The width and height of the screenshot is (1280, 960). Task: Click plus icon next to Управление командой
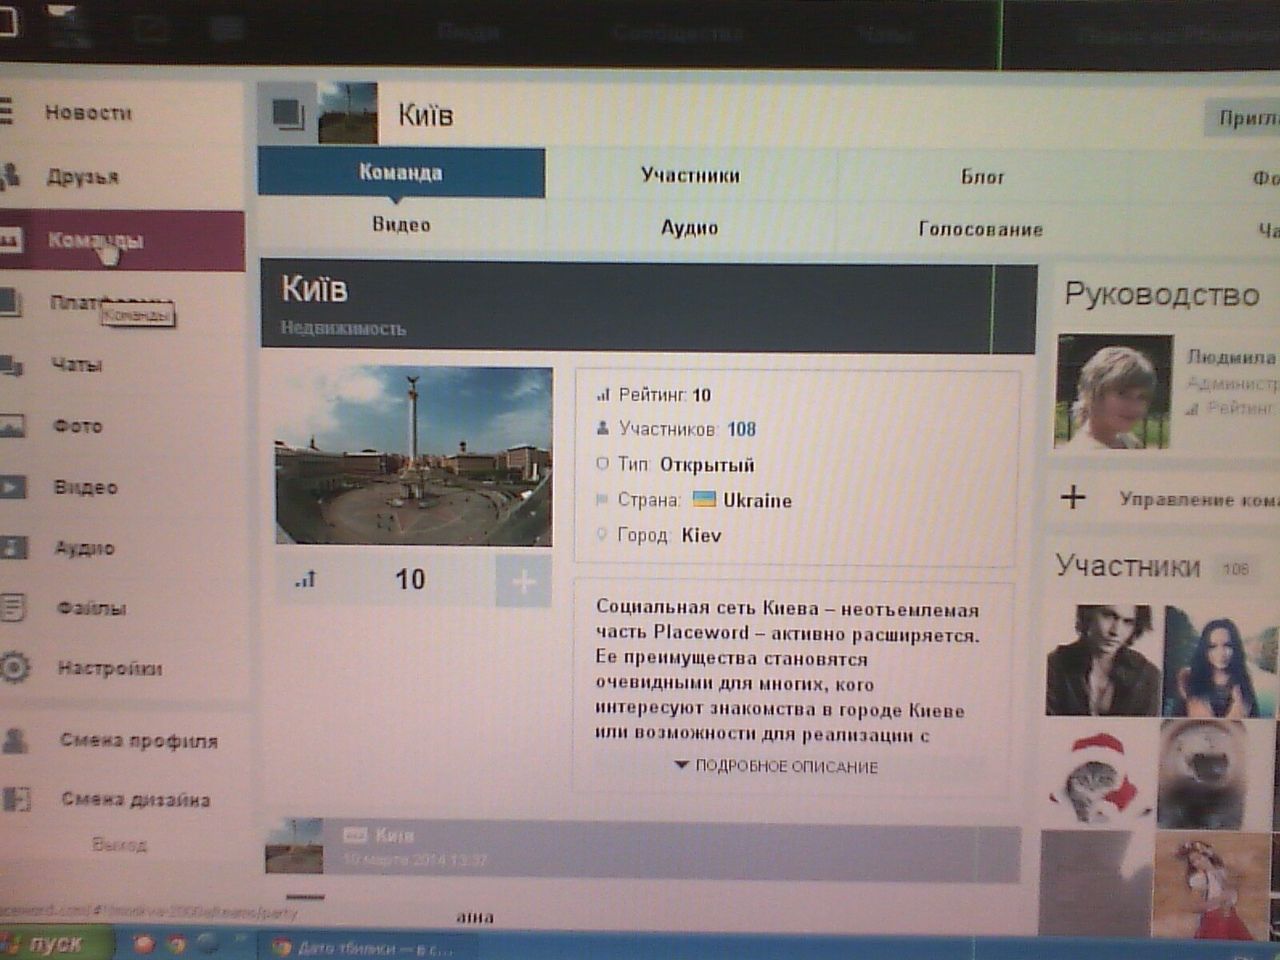click(1073, 497)
